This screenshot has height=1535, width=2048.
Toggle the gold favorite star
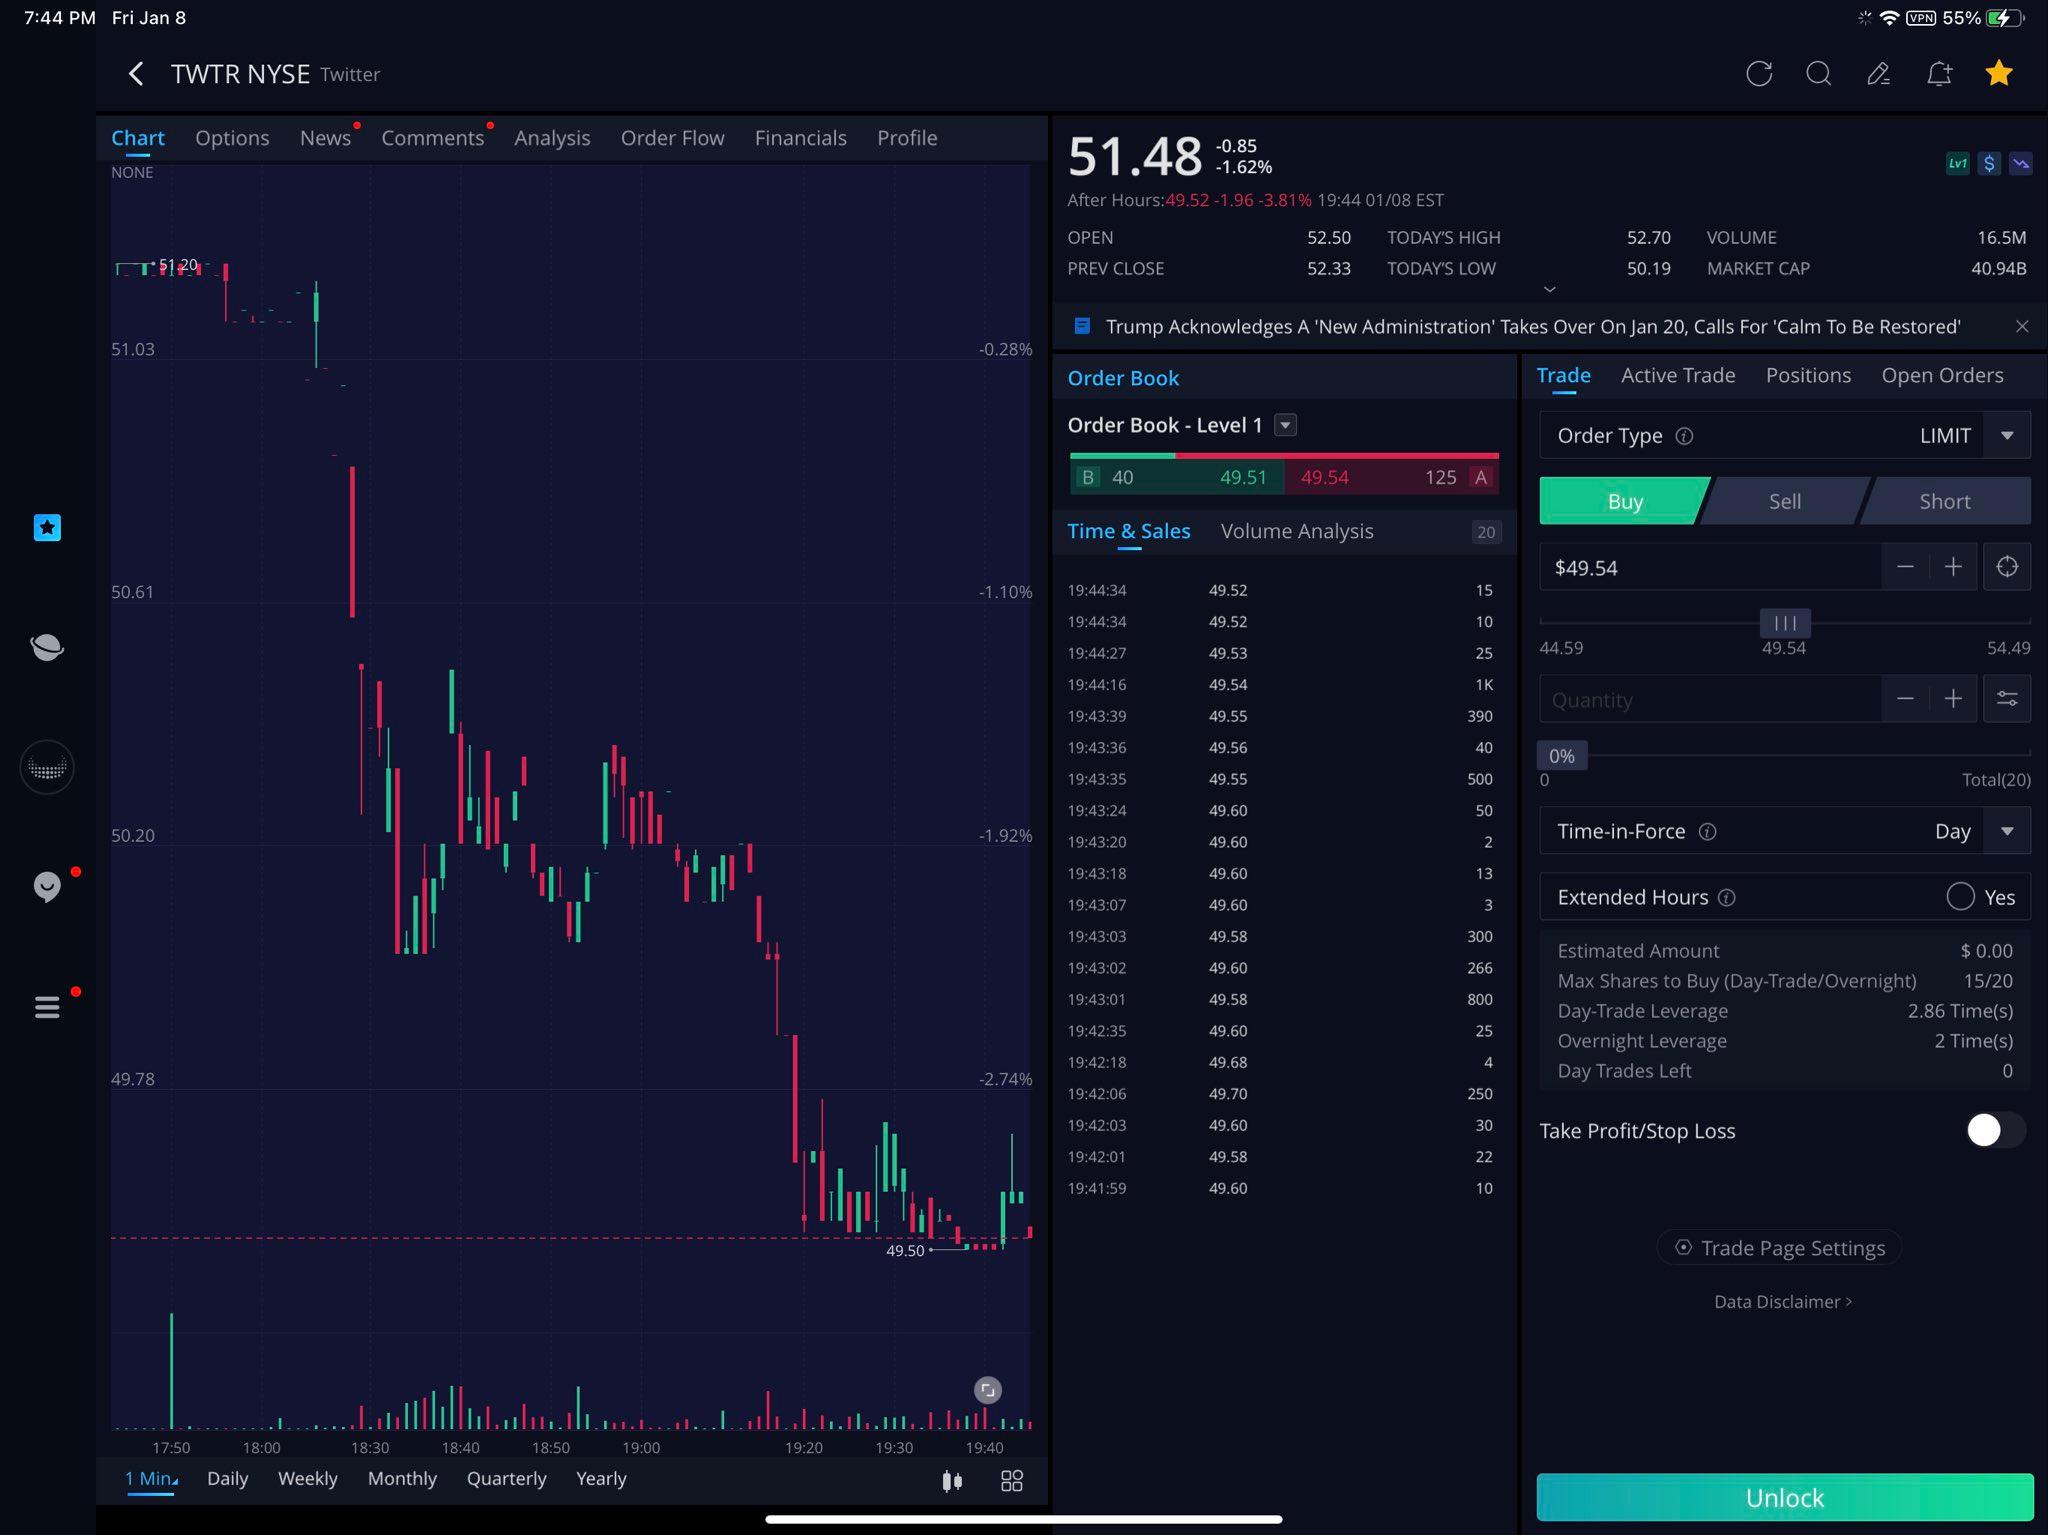click(x=1999, y=73)
